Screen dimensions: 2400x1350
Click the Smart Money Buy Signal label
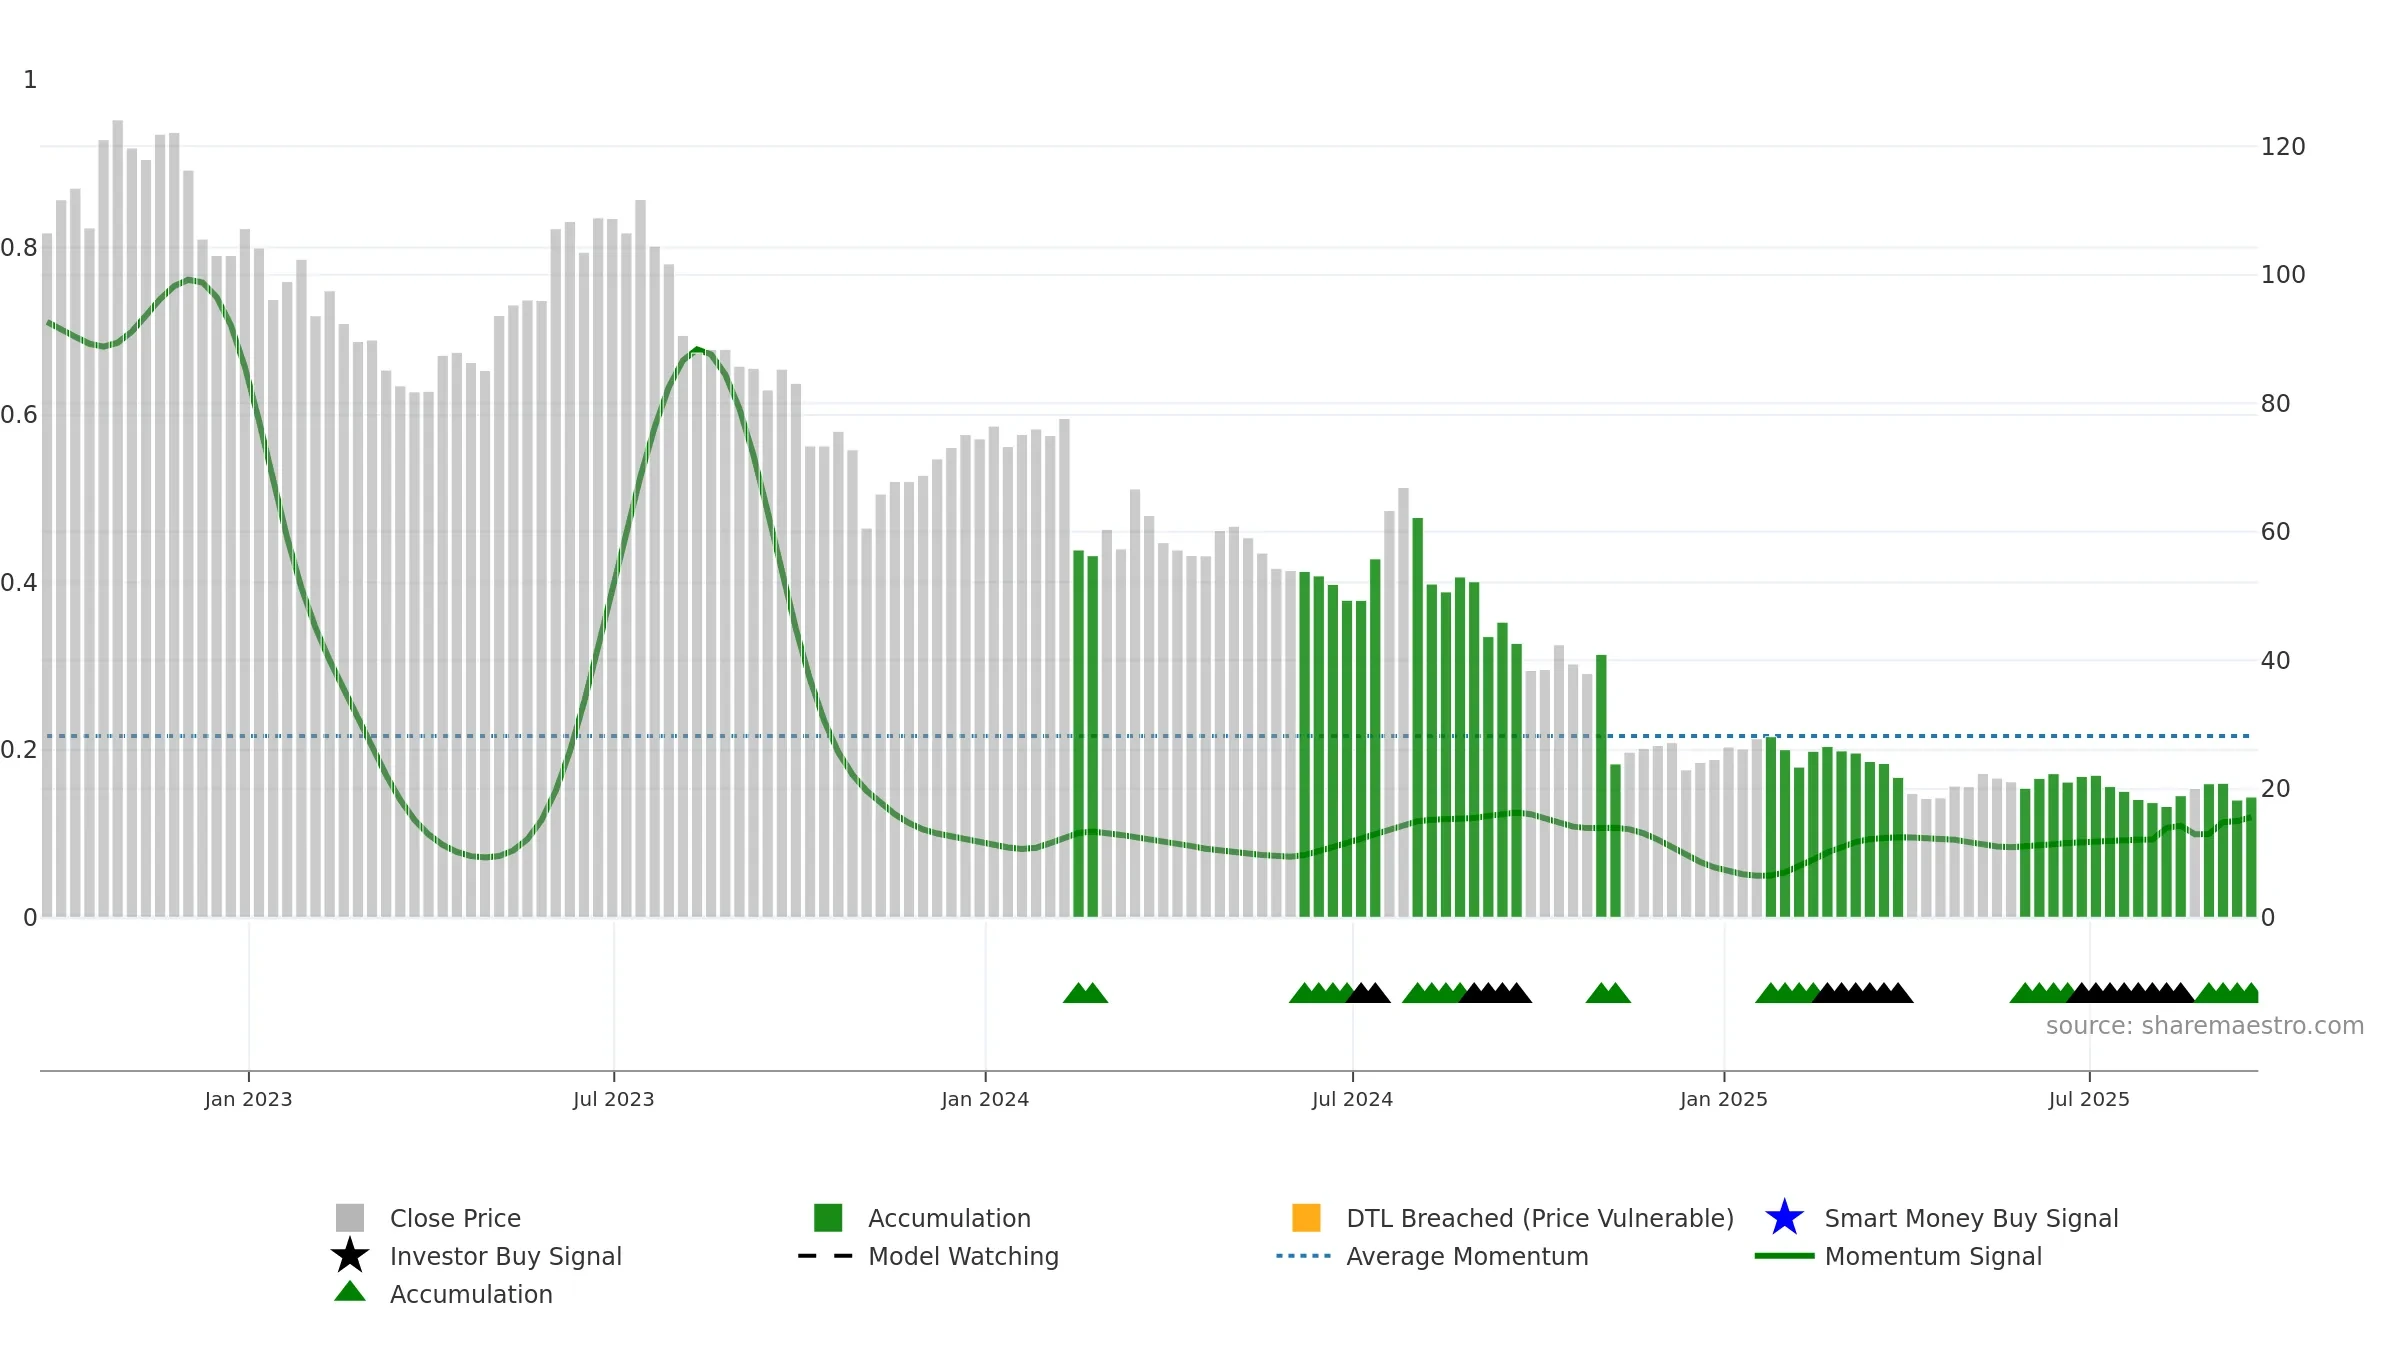click(1971, 1218)
